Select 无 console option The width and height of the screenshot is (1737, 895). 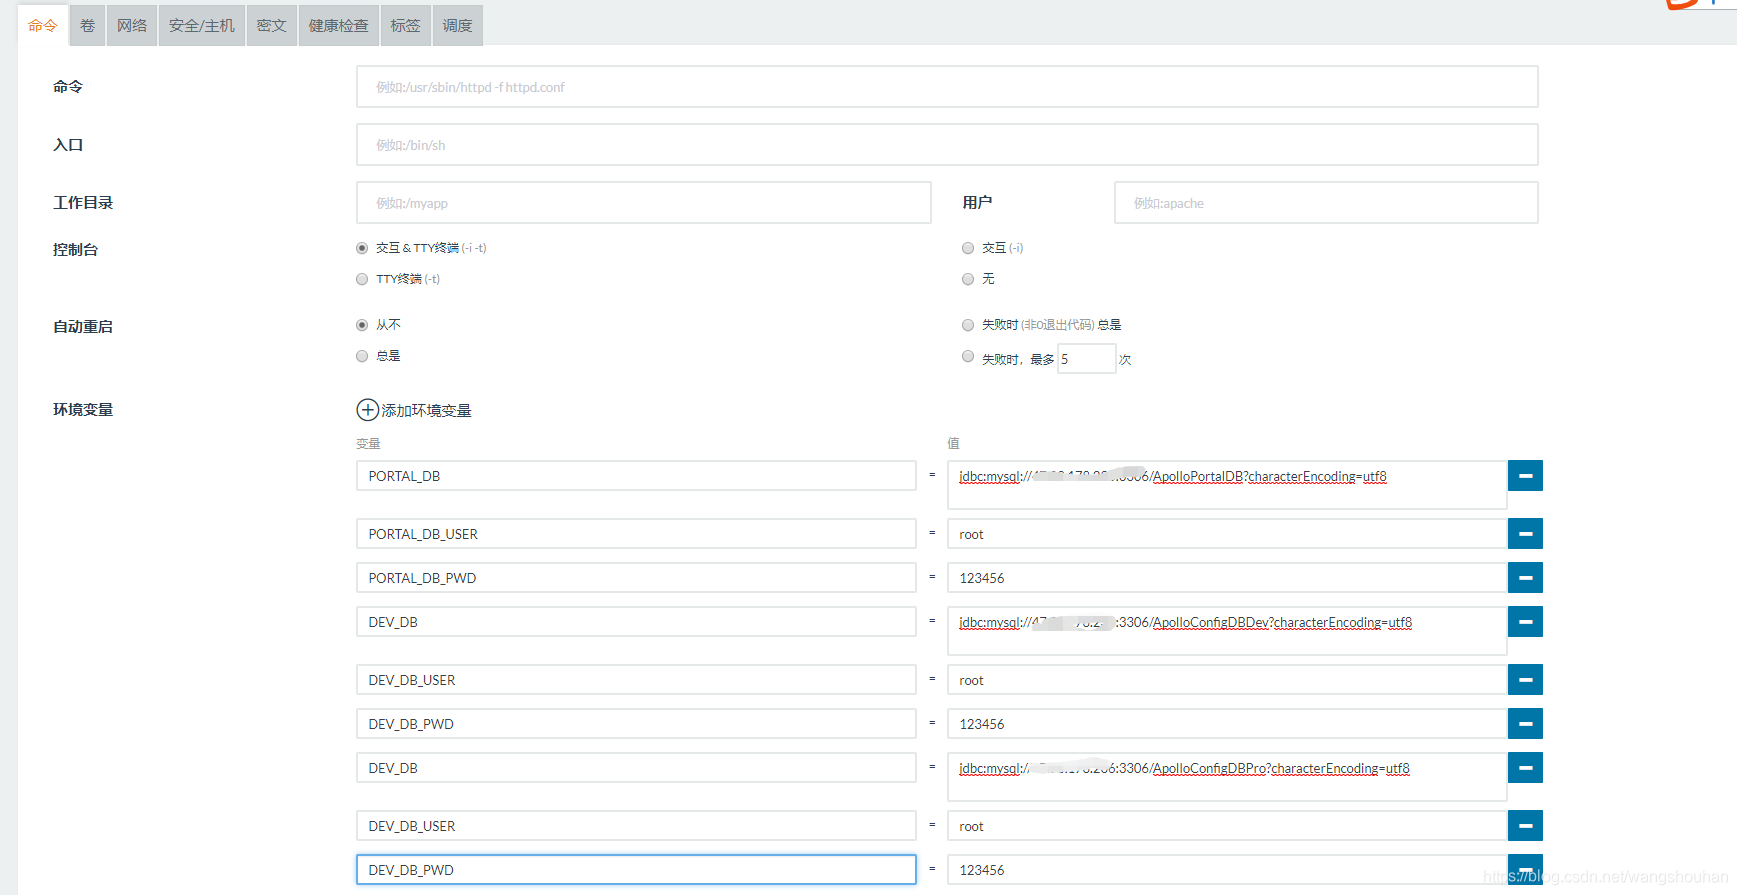point(968,279)
